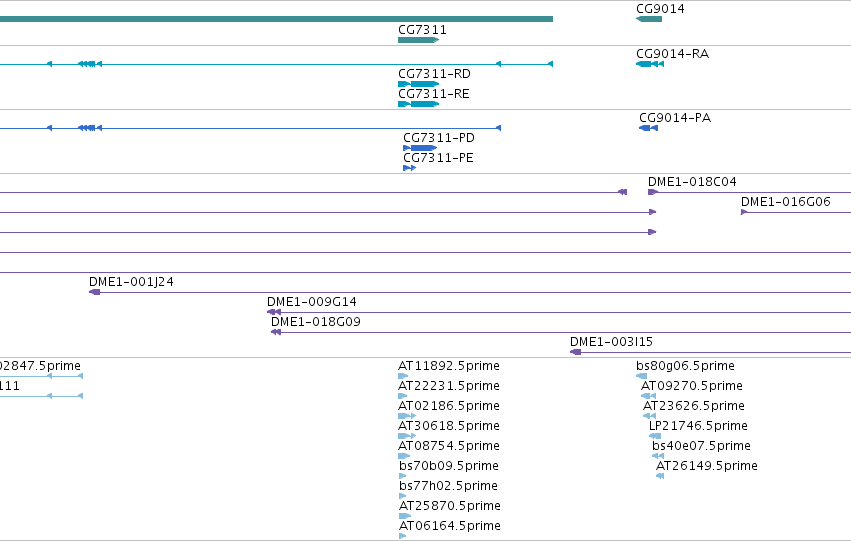Click the CG7311-PE protein label
Screen dimensions: 851x541
(438, 158)
